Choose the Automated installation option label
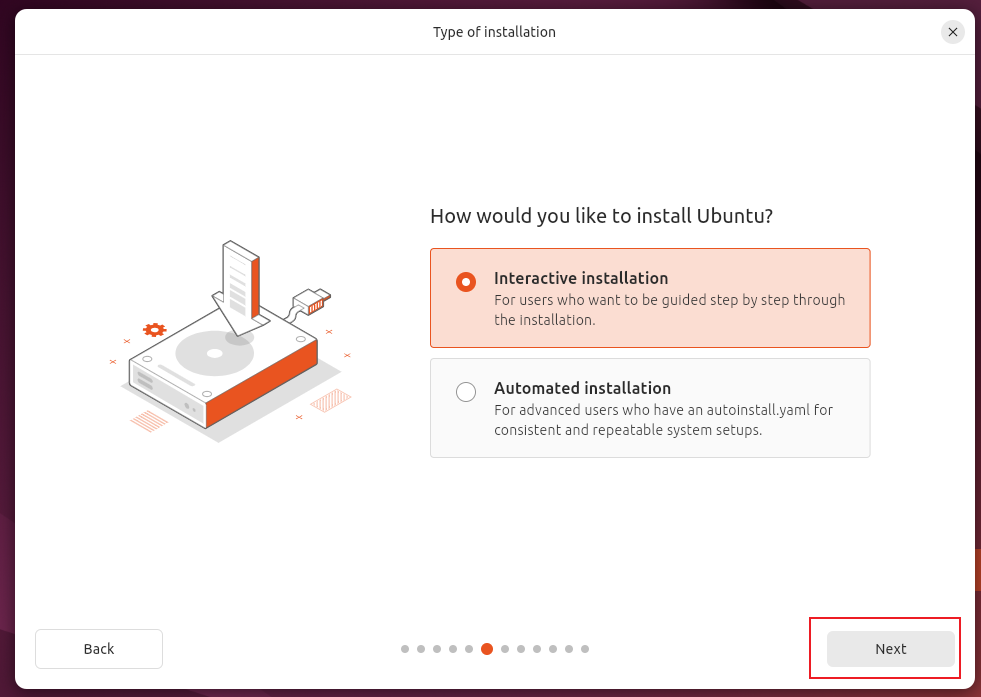The height and width of the screenshot is (697, 981). coord(582,388)
